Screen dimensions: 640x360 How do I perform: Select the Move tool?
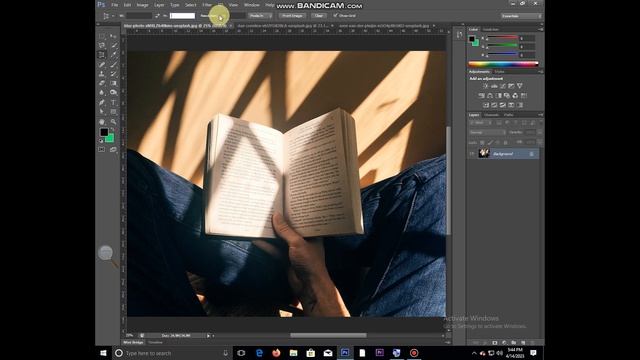[x=113, y=36]
